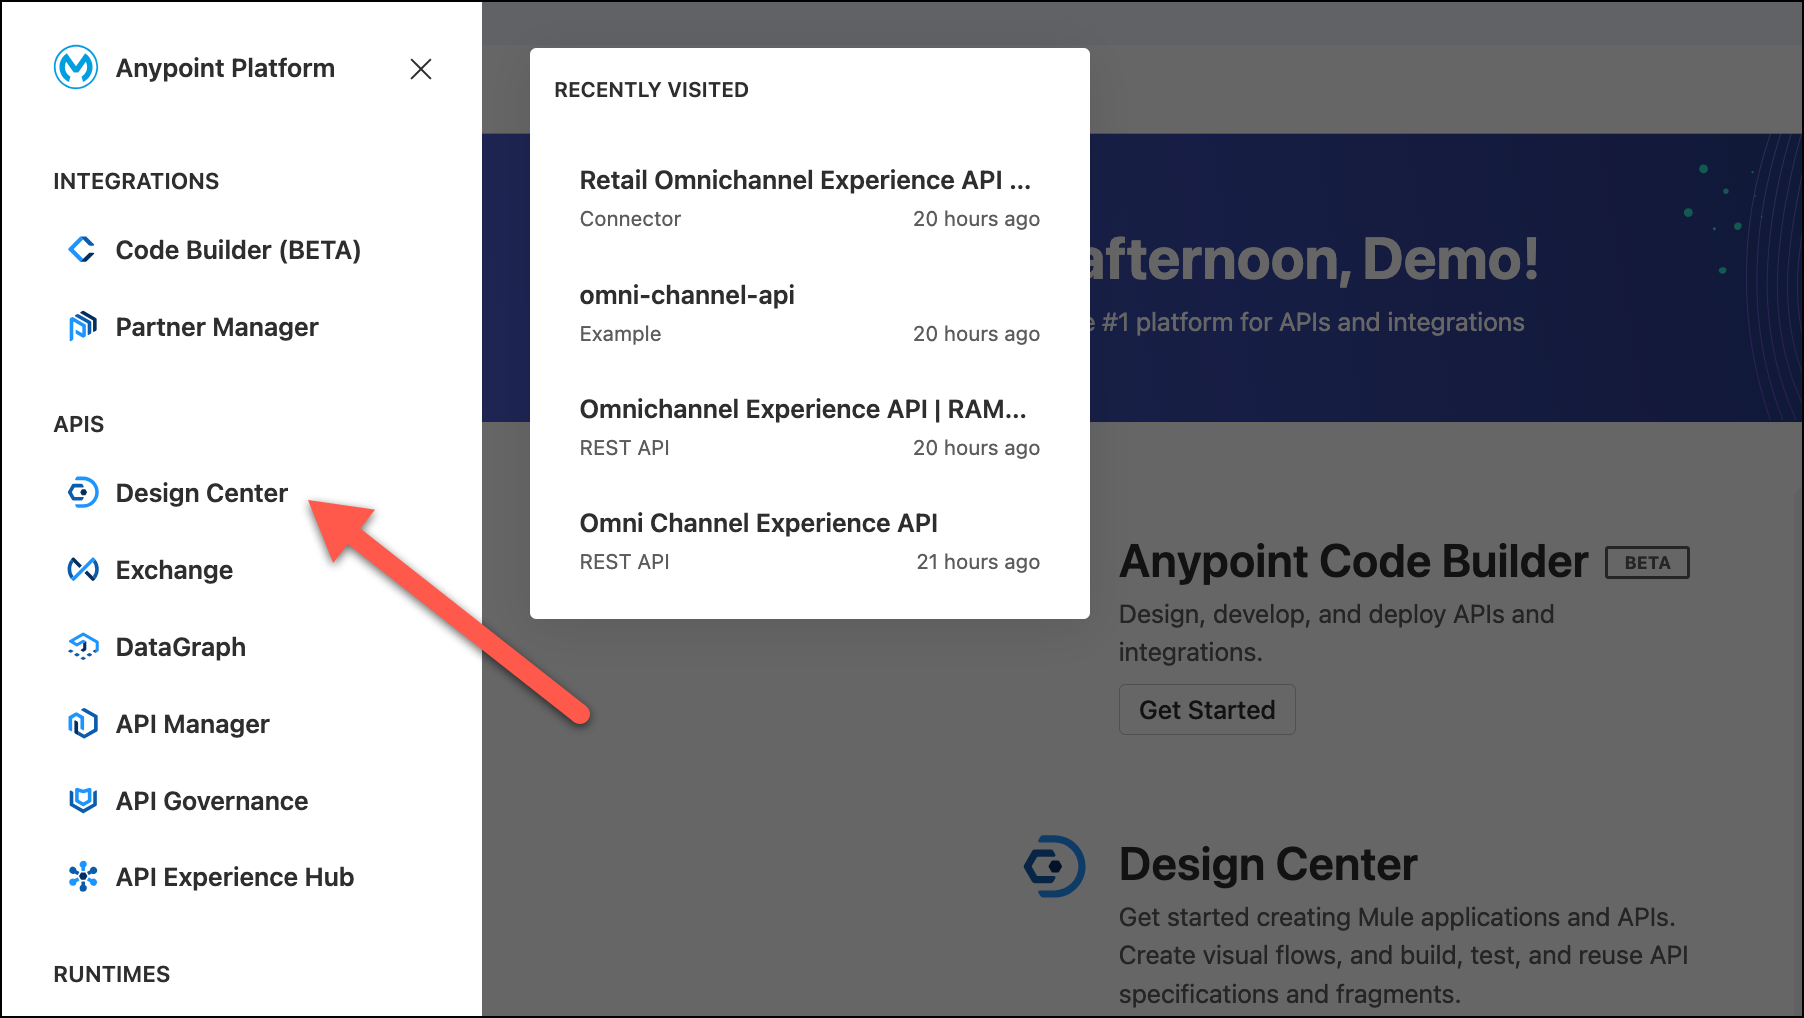The height and width of the screenshot is (1018, 1804).
Task: Select Omnichannel Experience API | RAM... item
Action: [x=802, y=410]
